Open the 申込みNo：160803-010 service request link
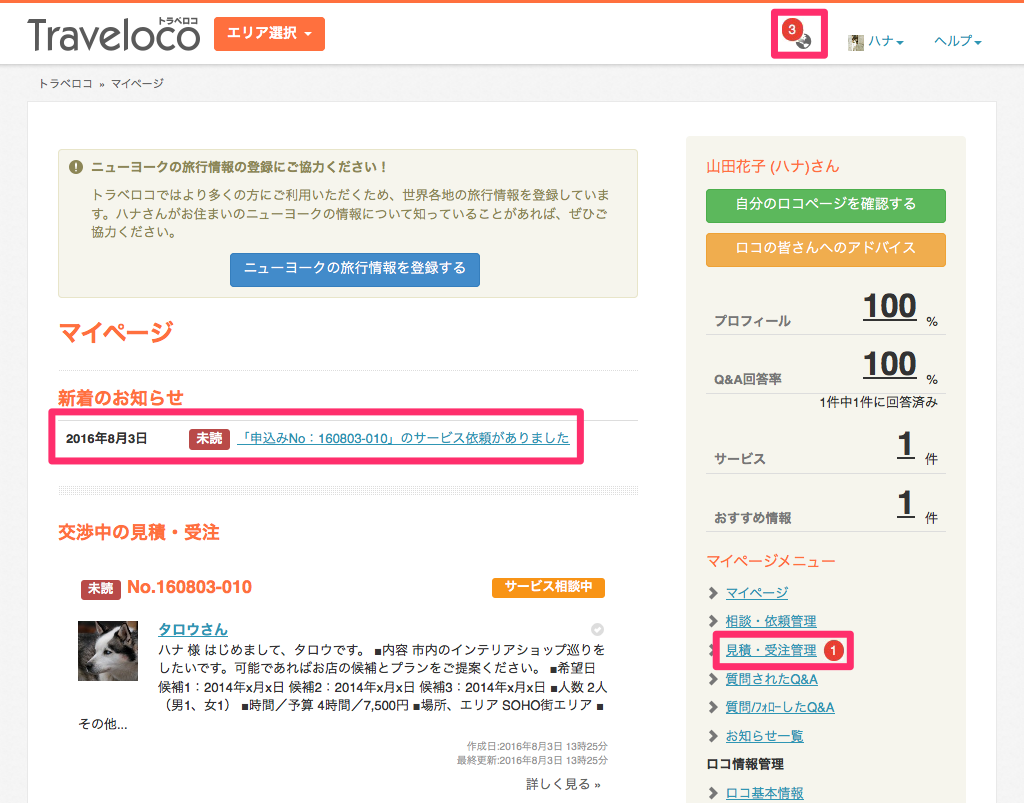 click(x=403, y=438)
